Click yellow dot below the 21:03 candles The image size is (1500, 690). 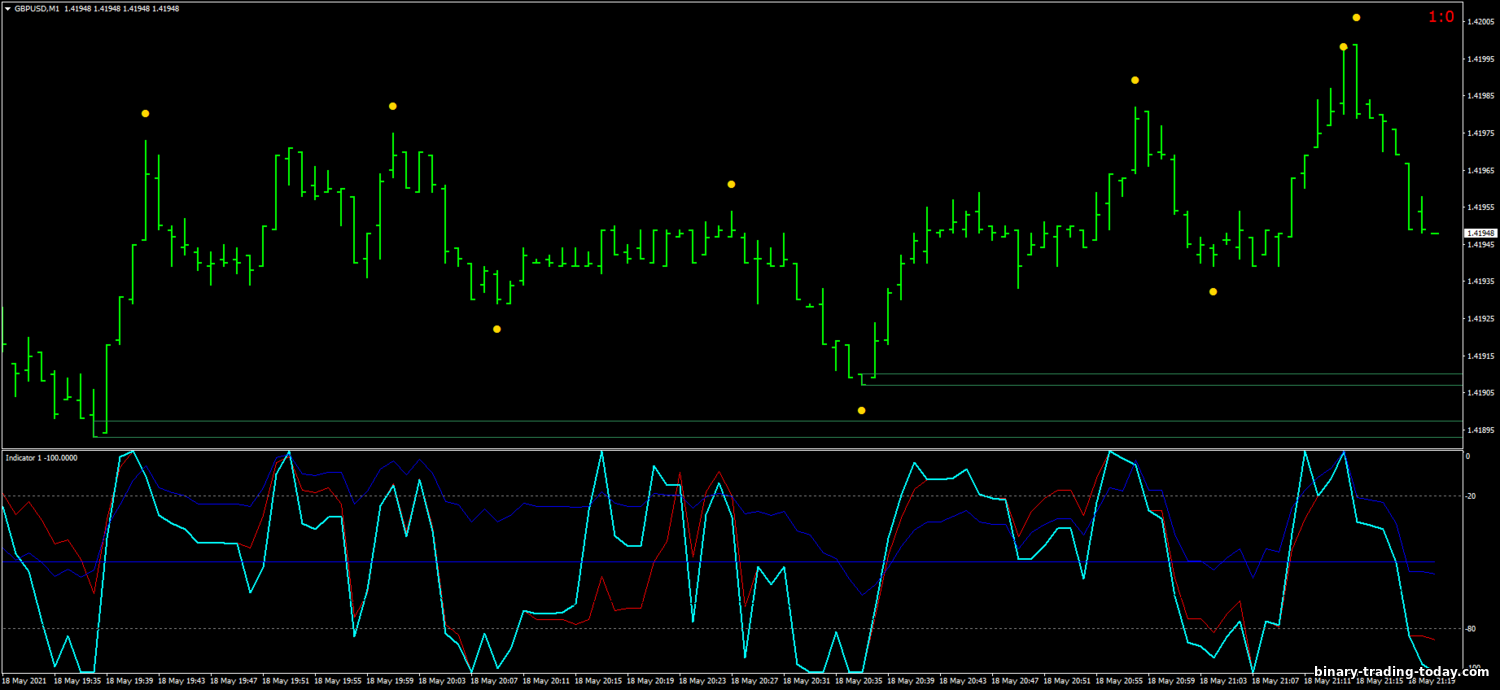(1213, 292)
